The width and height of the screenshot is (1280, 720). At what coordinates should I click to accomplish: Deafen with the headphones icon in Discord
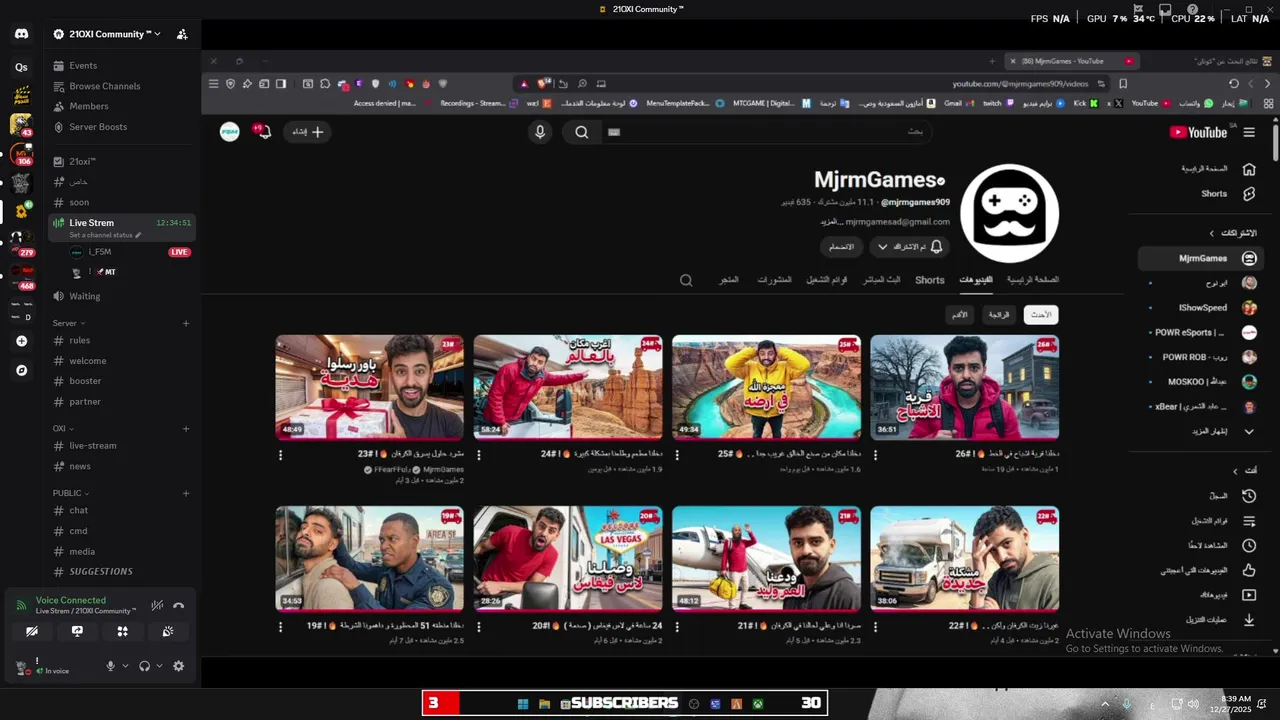point(144,666)
